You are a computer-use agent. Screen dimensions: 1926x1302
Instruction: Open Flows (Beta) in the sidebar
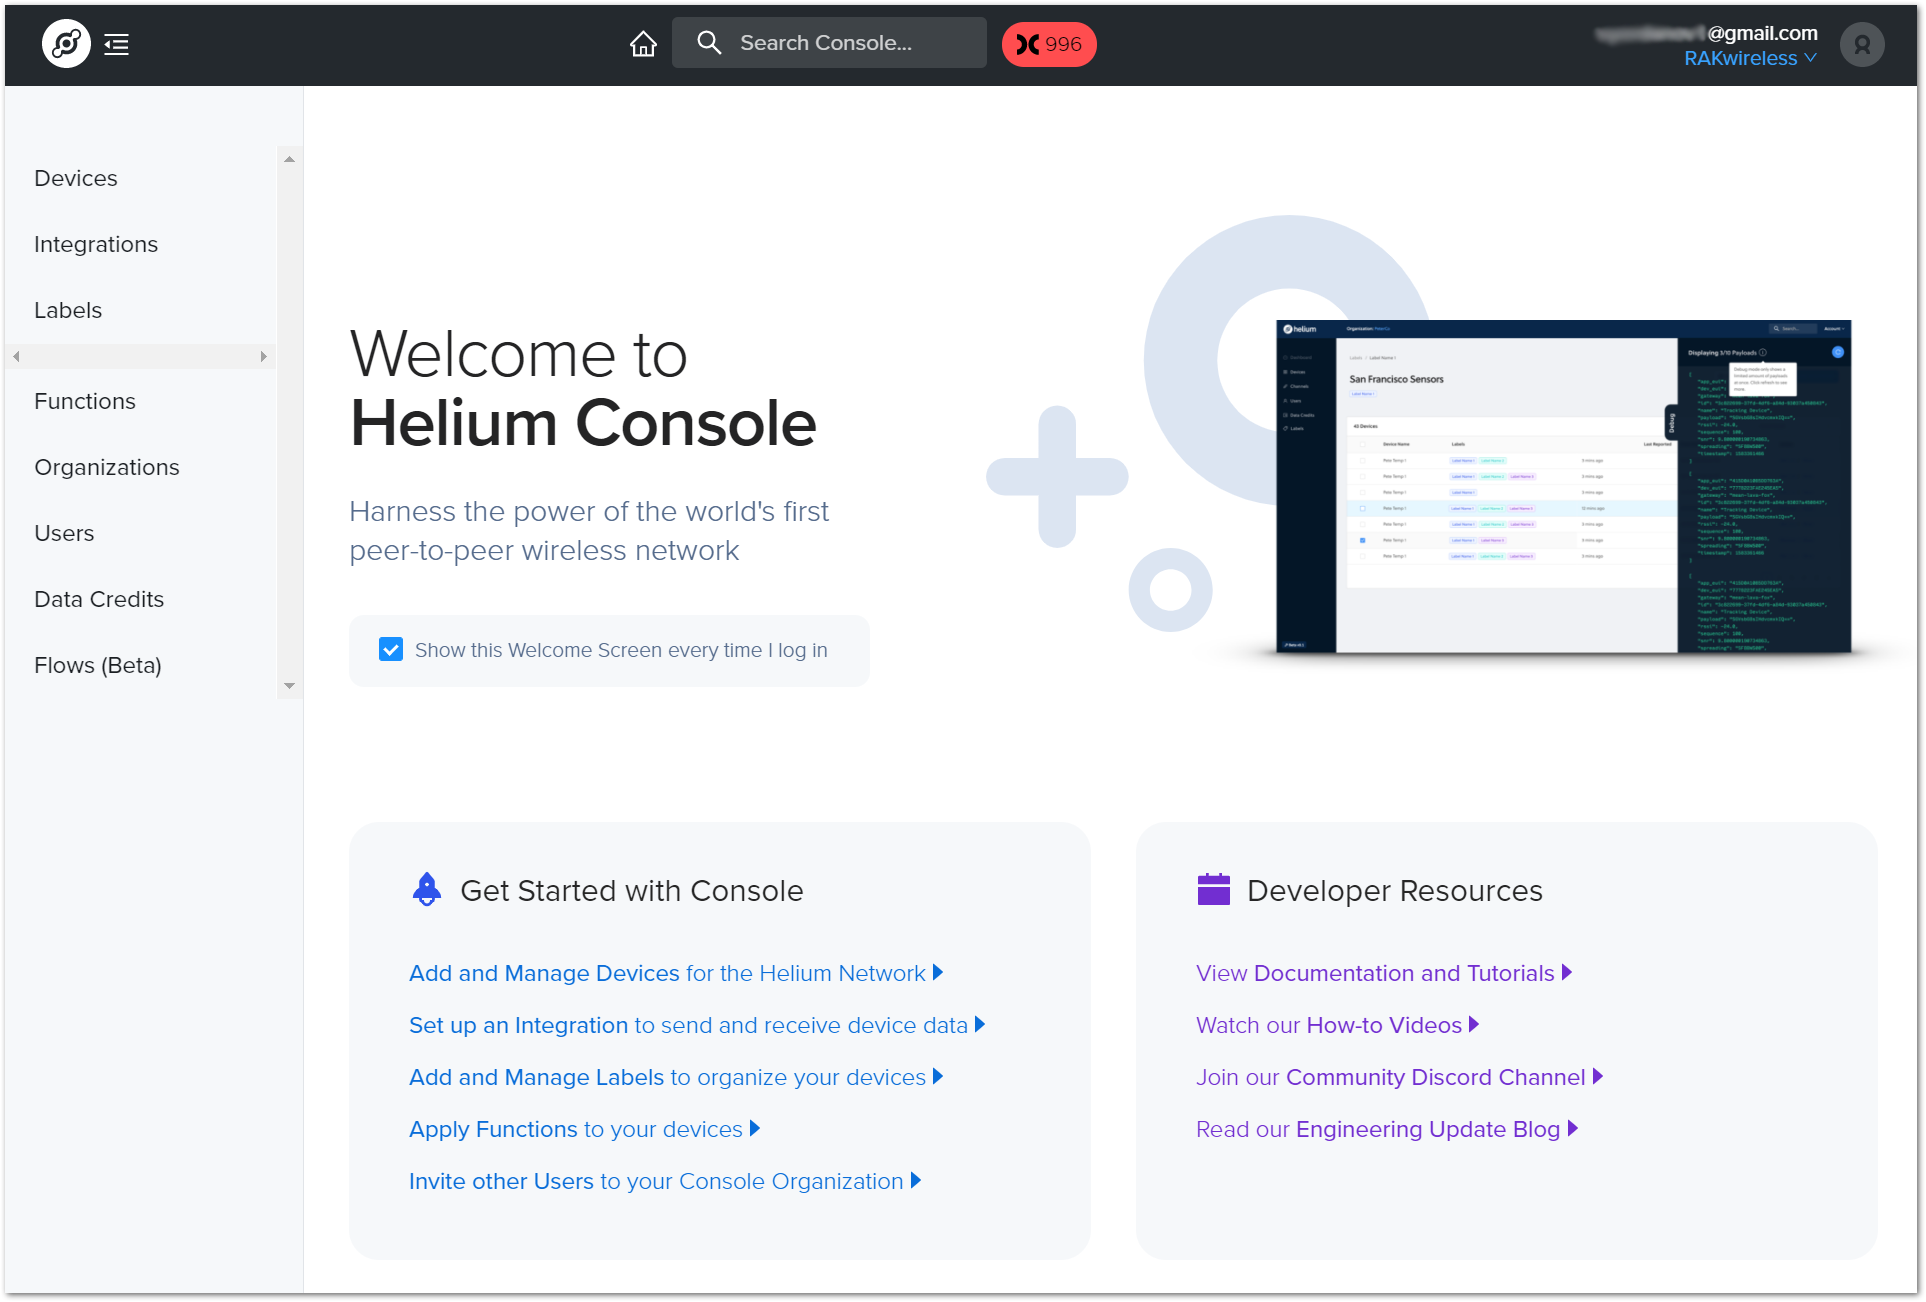[x=98, y=665]
